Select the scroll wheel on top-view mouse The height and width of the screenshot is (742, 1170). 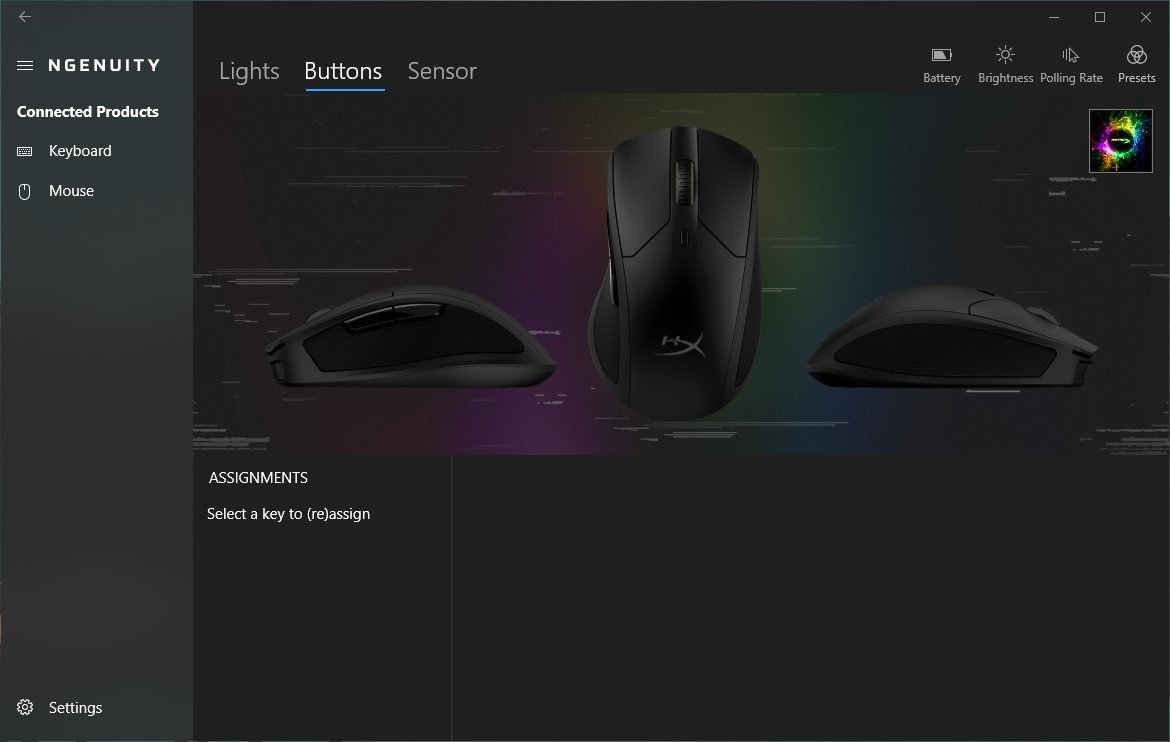point(684,183)
